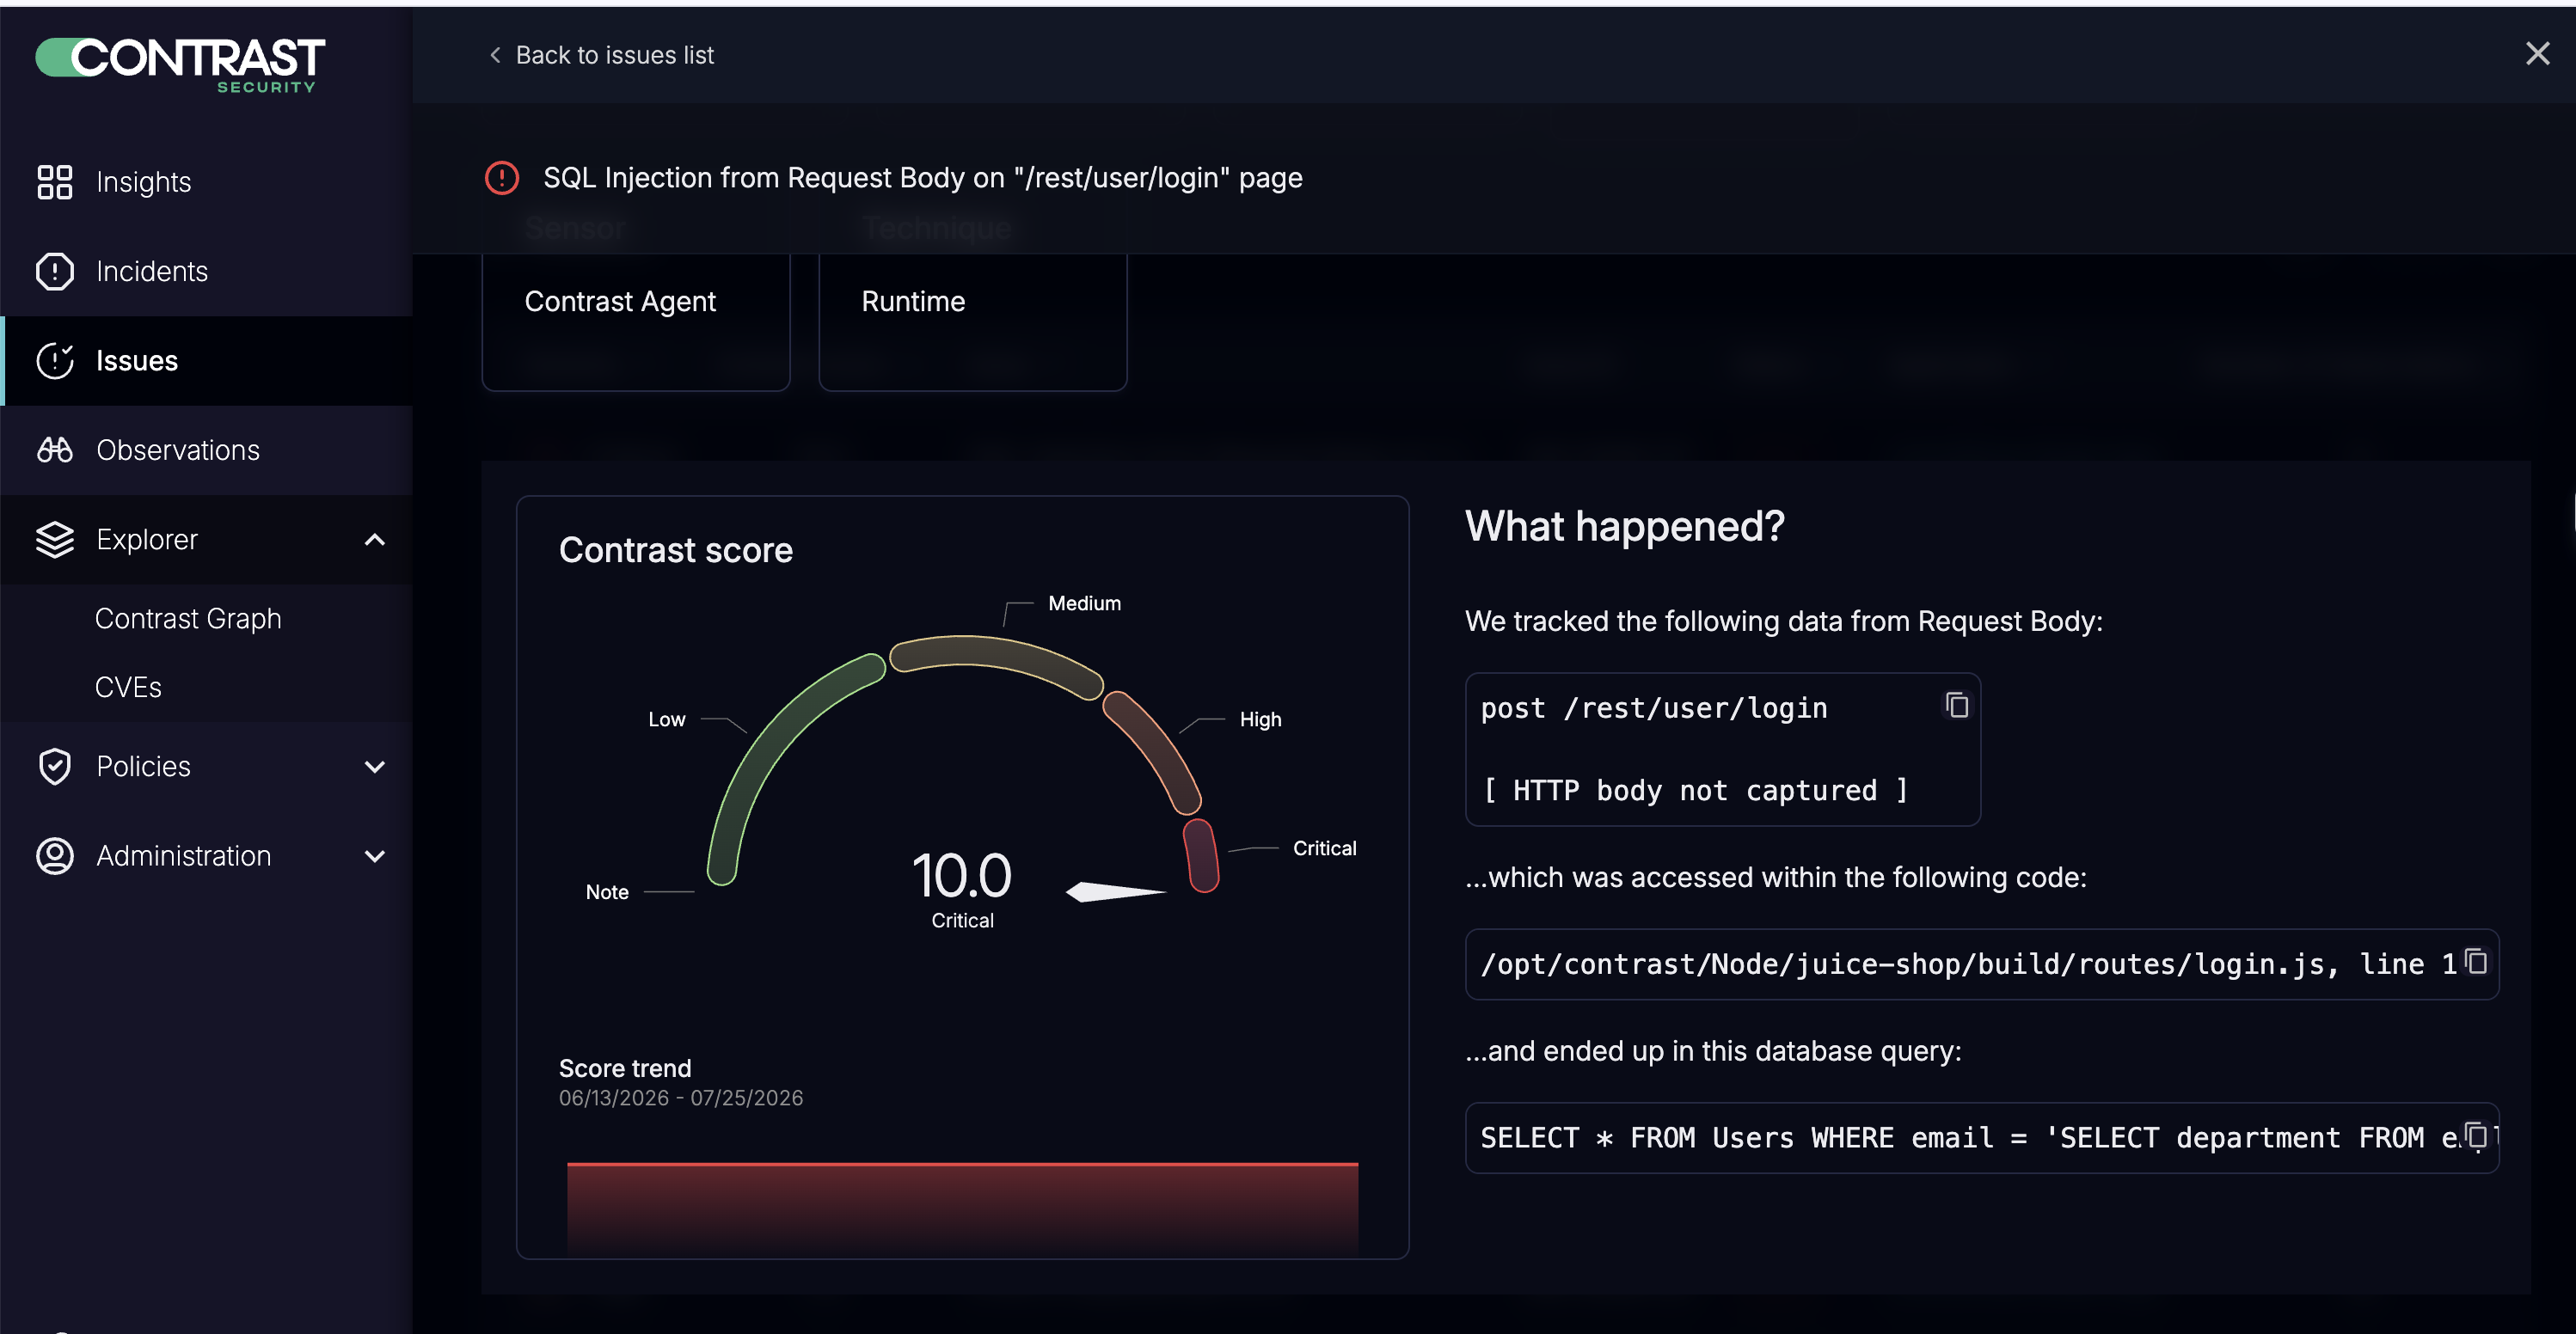
Task: Expand the Policies section chevron
Action: [x=375, y=767]
